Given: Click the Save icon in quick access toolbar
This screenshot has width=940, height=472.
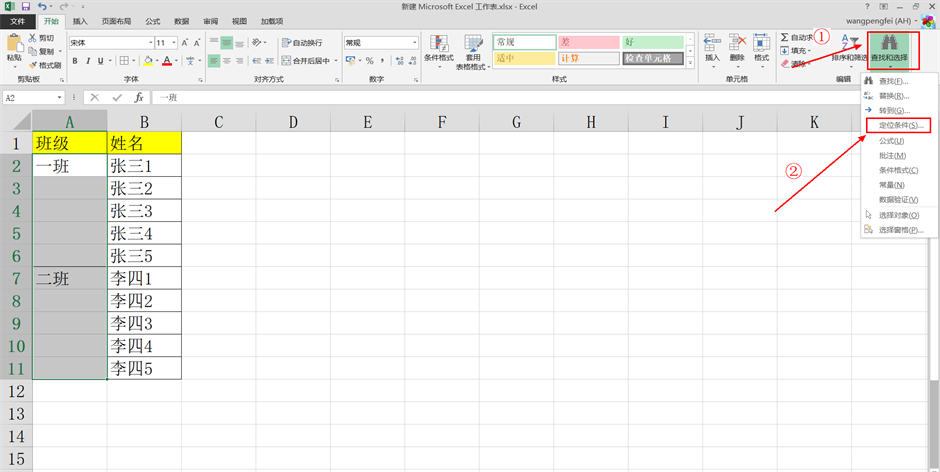Looking at the screenshot, I should click(27, 6).
